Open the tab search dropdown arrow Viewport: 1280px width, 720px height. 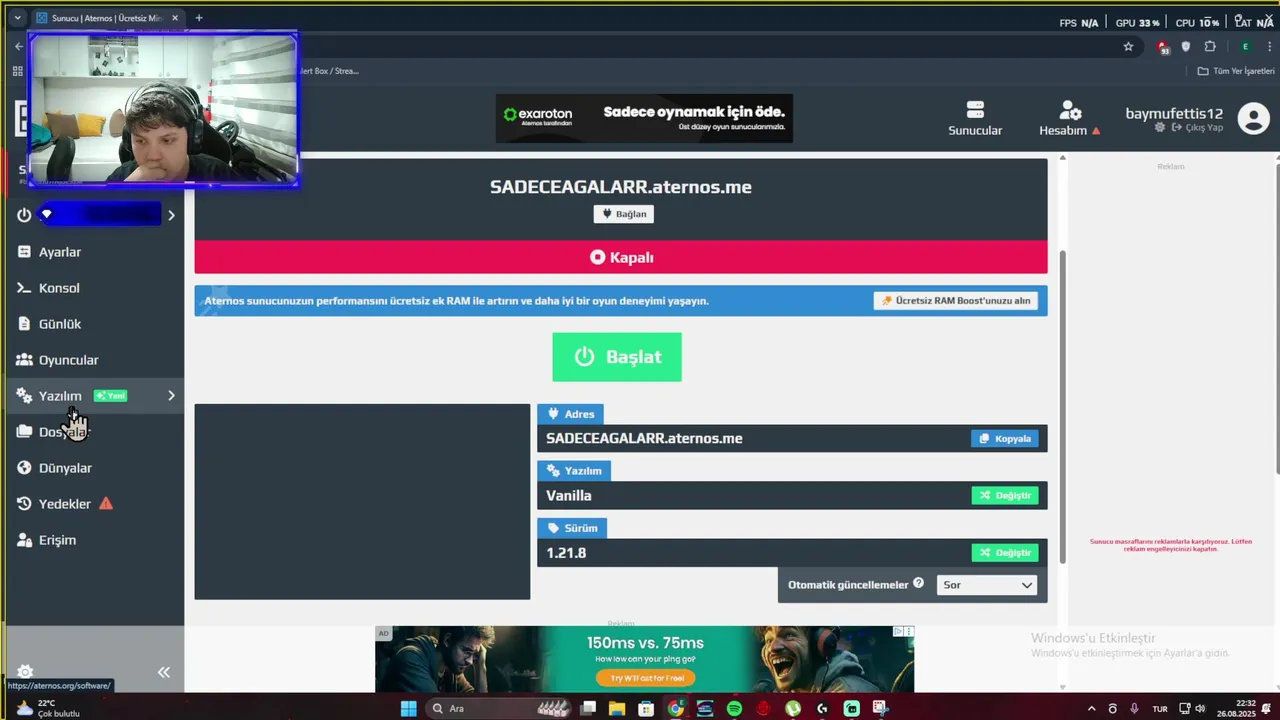[x=17, y=18]
